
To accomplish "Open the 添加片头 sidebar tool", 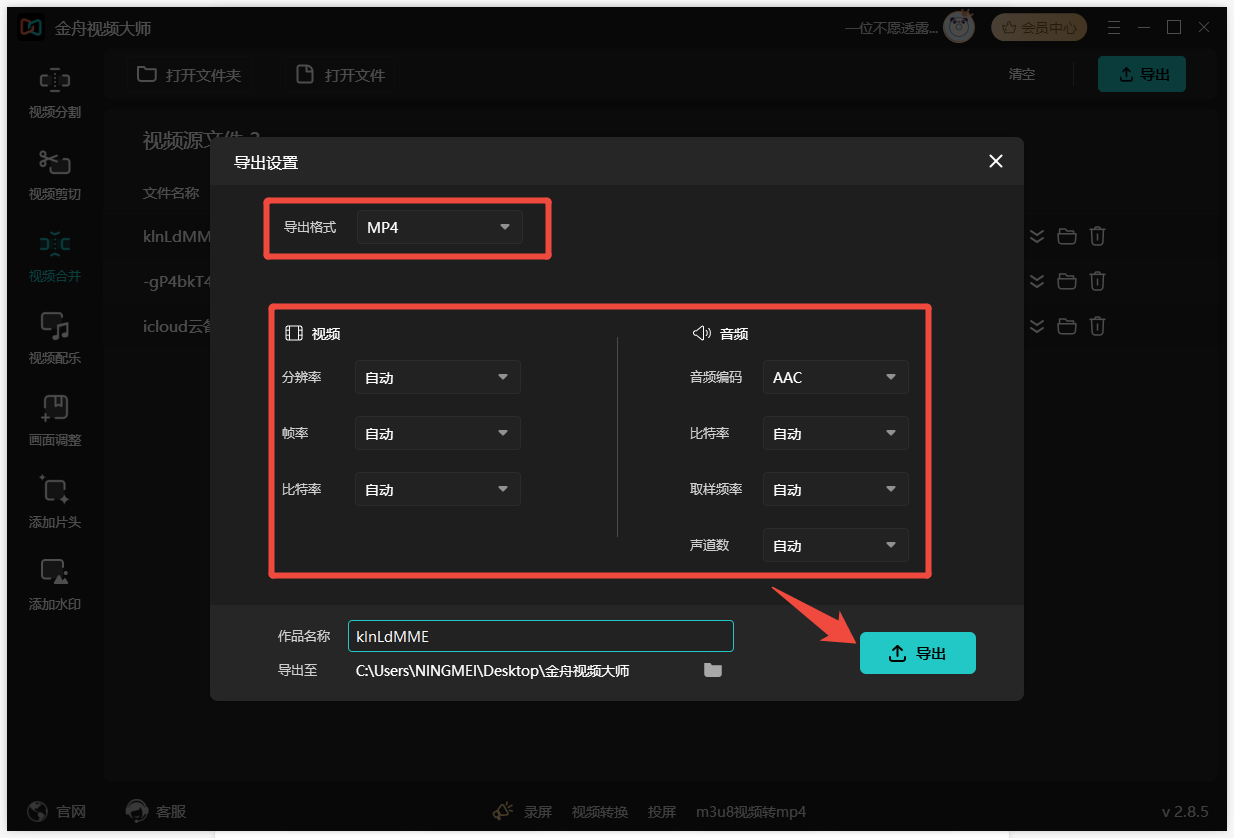I will (x=55, y=504).
